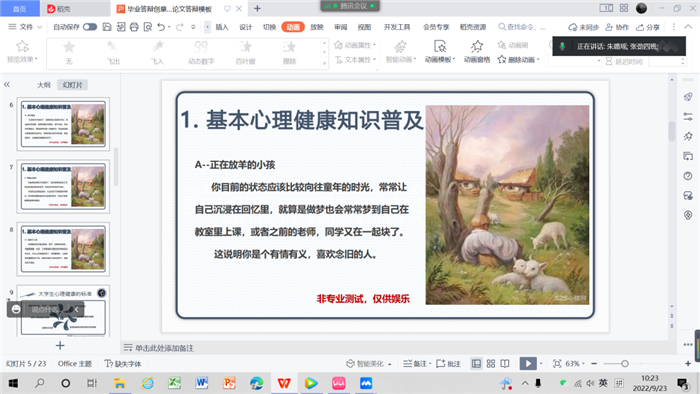Click the 查找命令 search field
This screenshot has height=394, width=700.
pyautogui.click(x=522, y=27)
